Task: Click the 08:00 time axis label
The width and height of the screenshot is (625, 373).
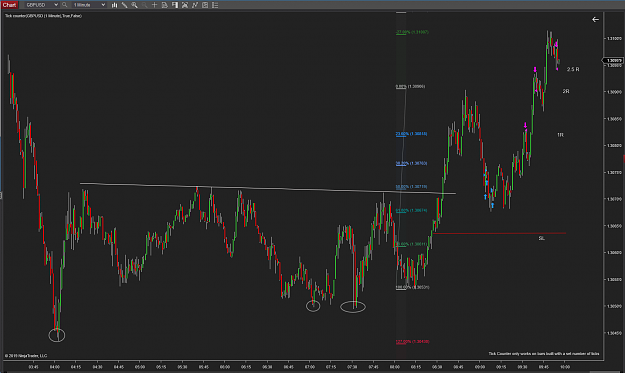Action: (395, 367)
